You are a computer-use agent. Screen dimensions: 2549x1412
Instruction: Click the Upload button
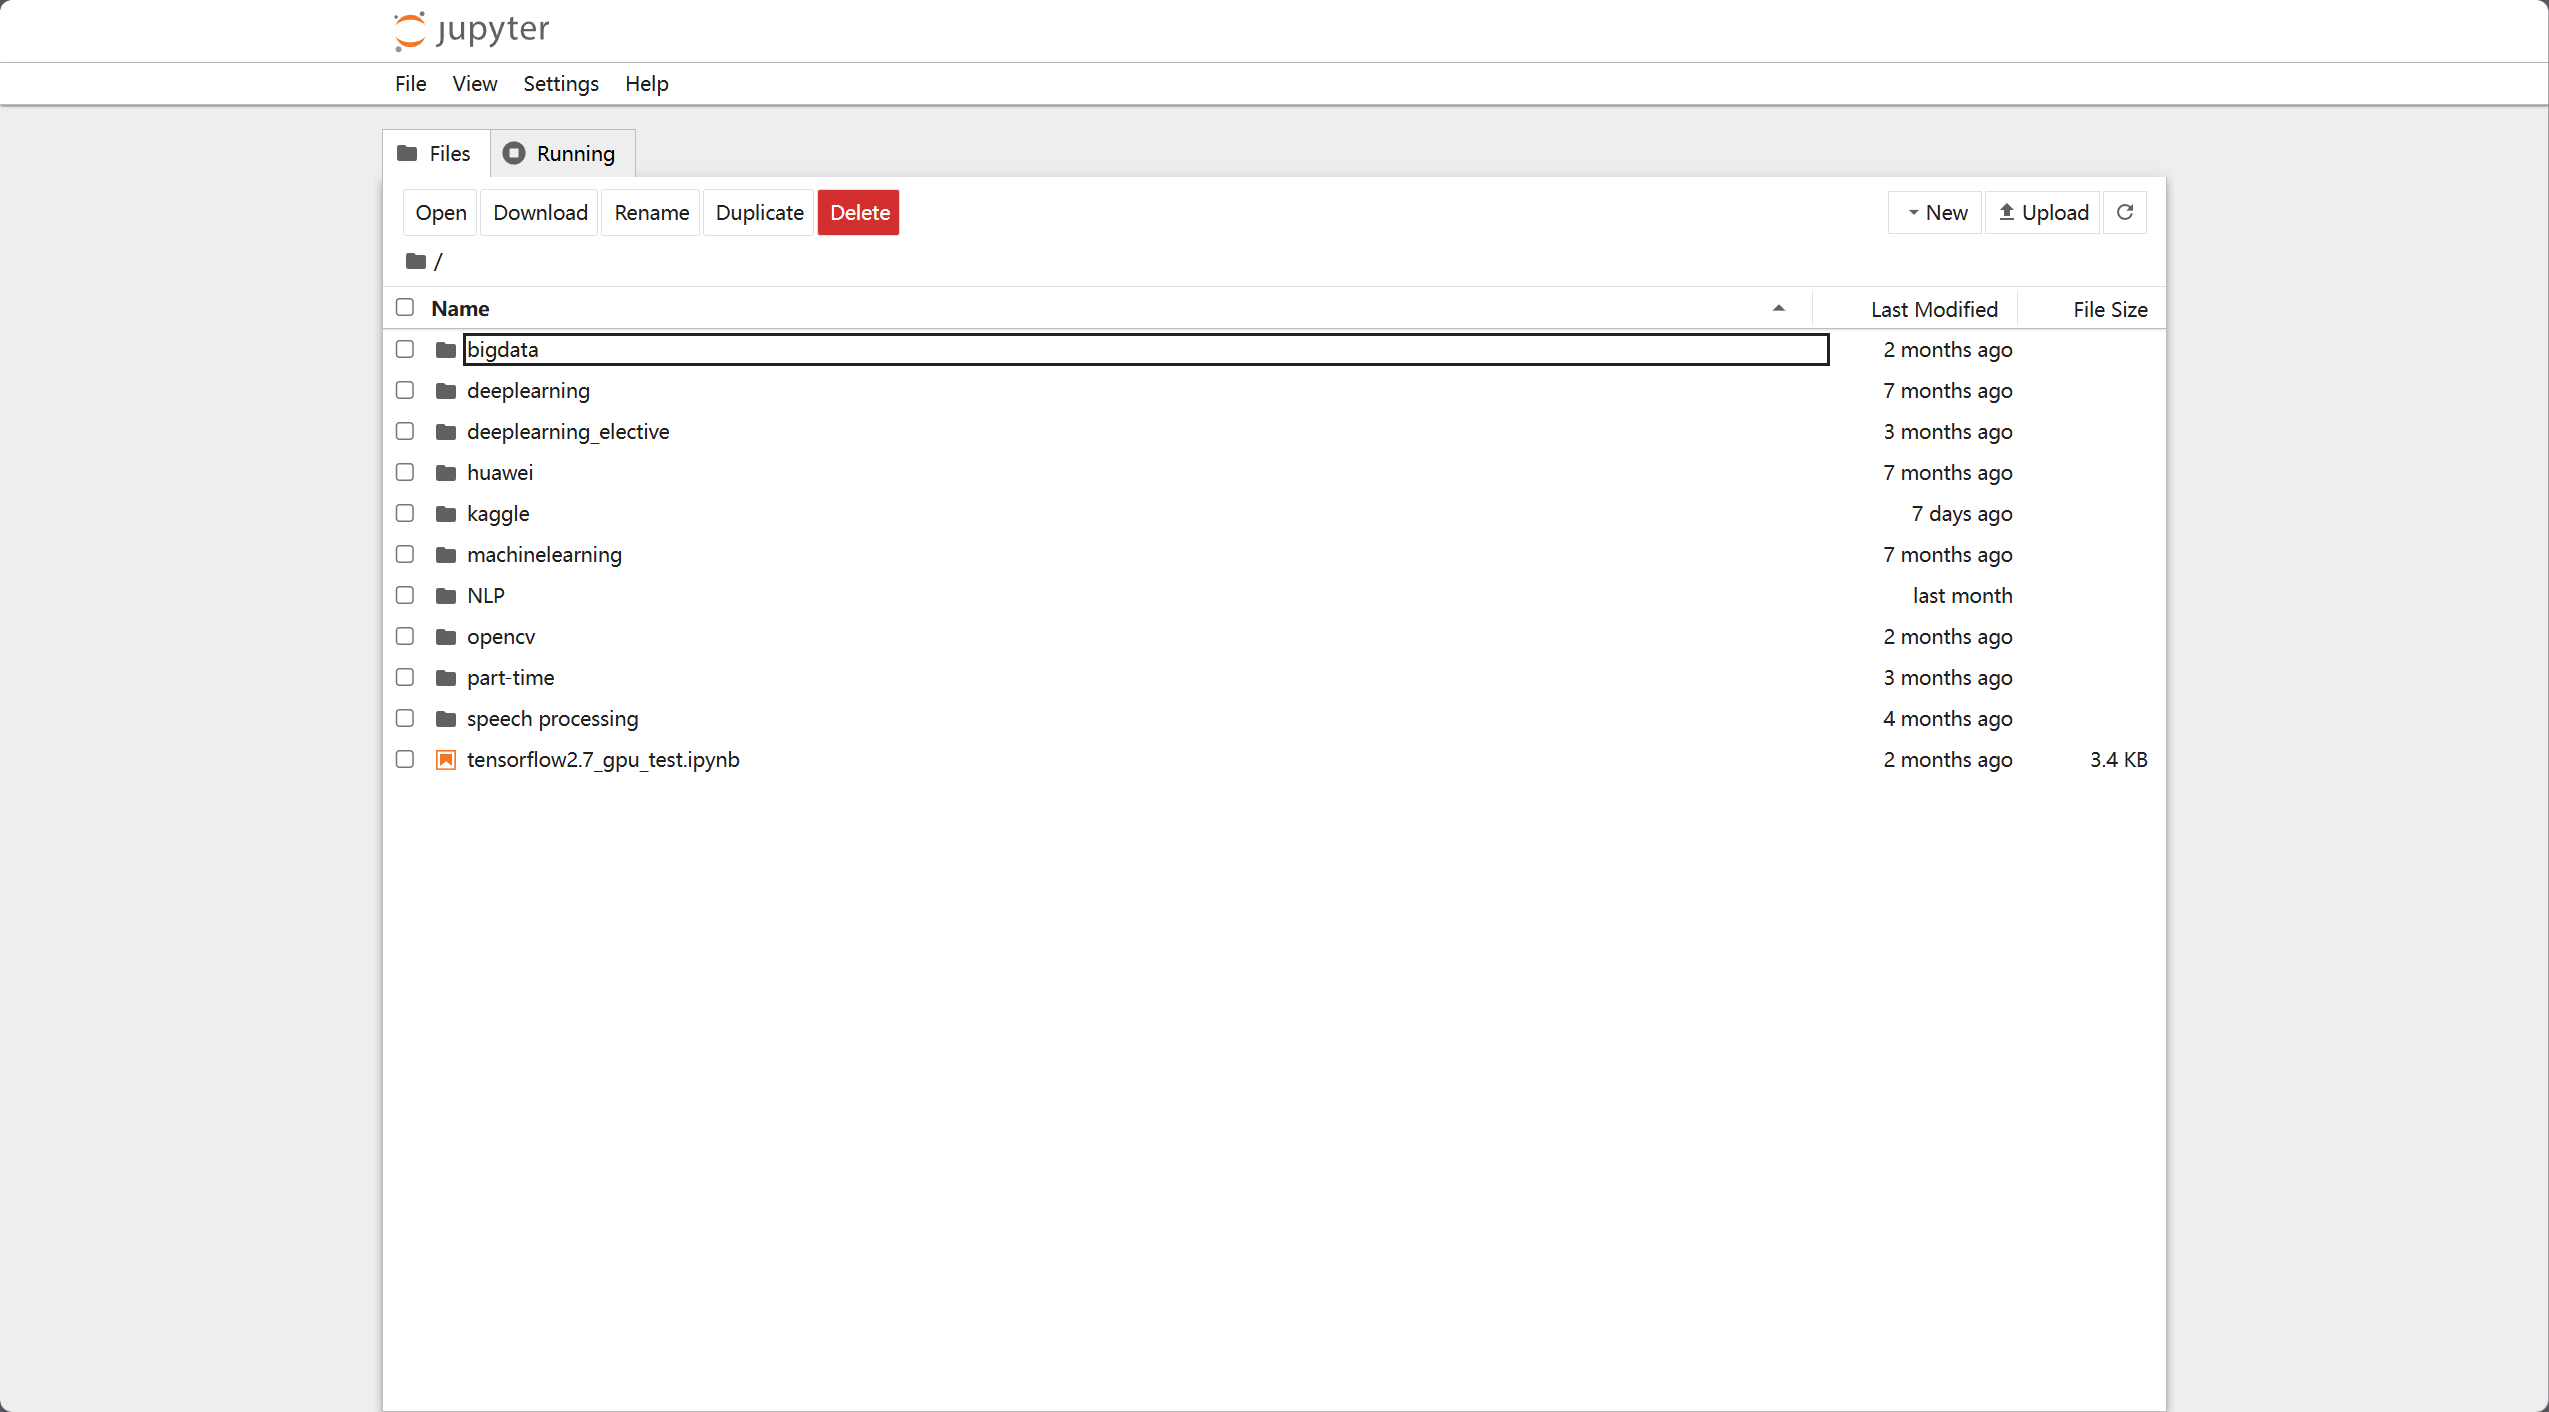click(x=2042, y=212)
